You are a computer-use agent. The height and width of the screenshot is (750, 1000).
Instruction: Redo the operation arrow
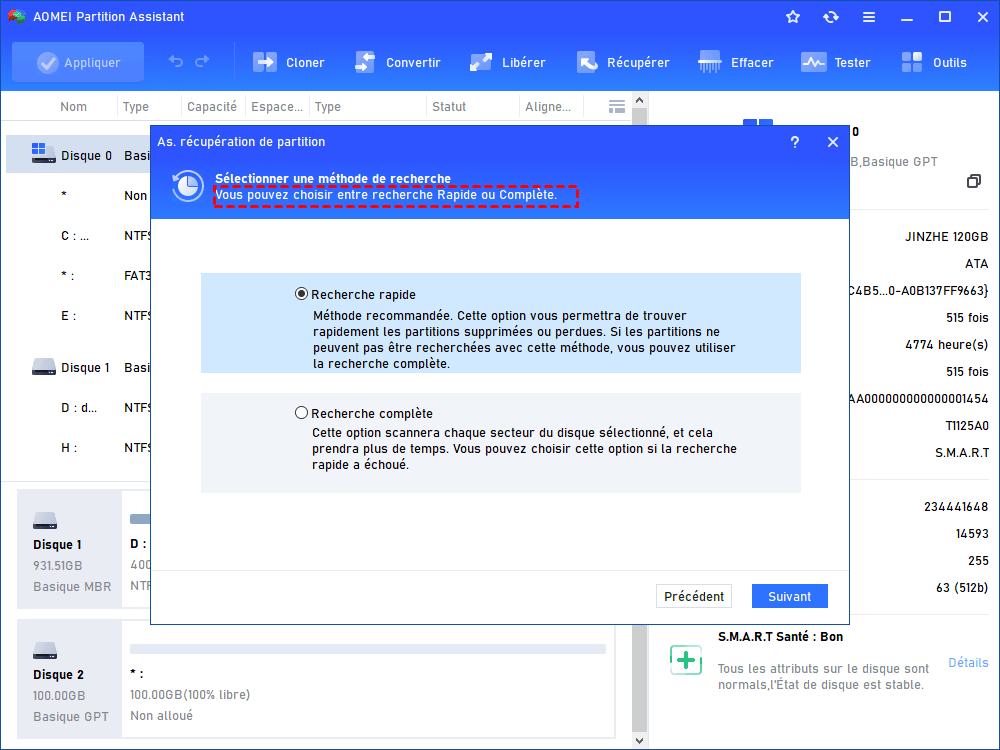tap(202, 61)
